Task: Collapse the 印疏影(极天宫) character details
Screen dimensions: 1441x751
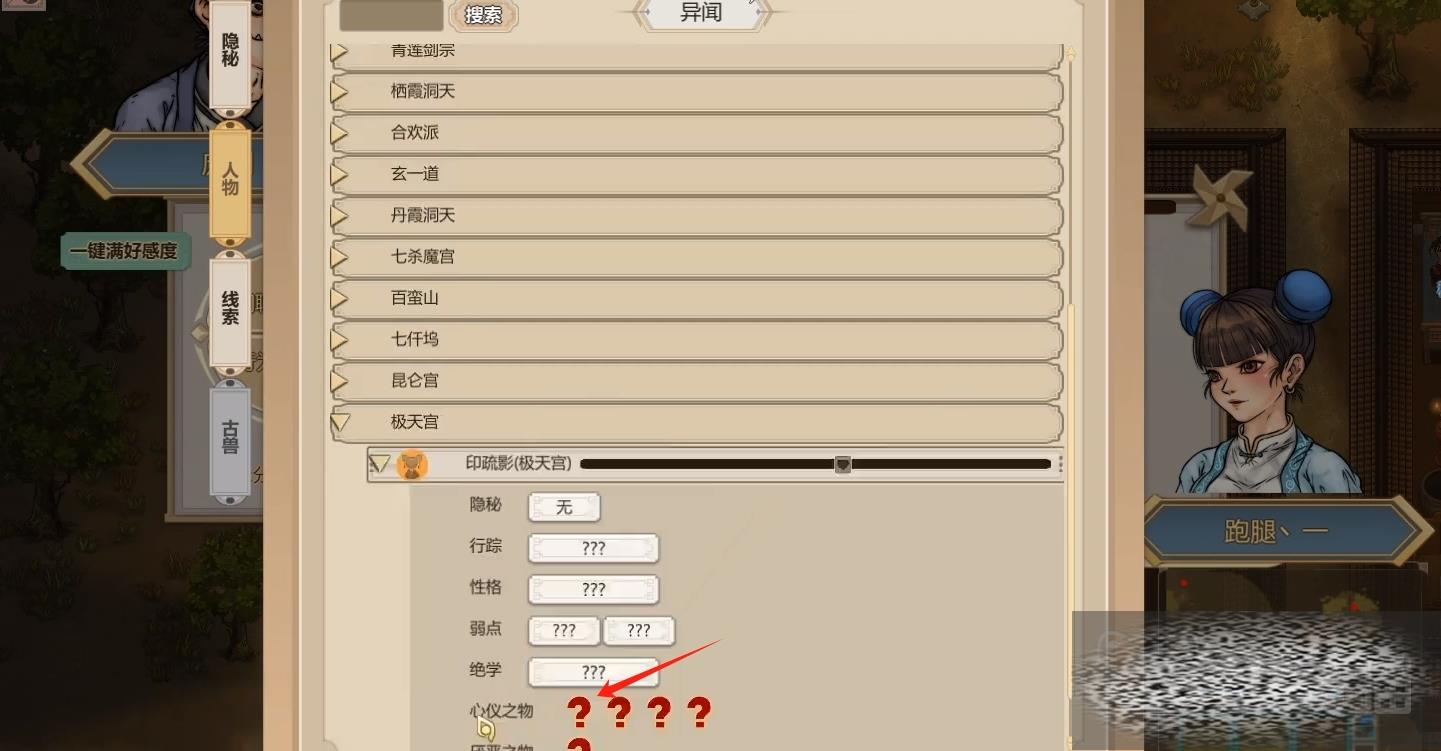Action: [x=379, y=464]
